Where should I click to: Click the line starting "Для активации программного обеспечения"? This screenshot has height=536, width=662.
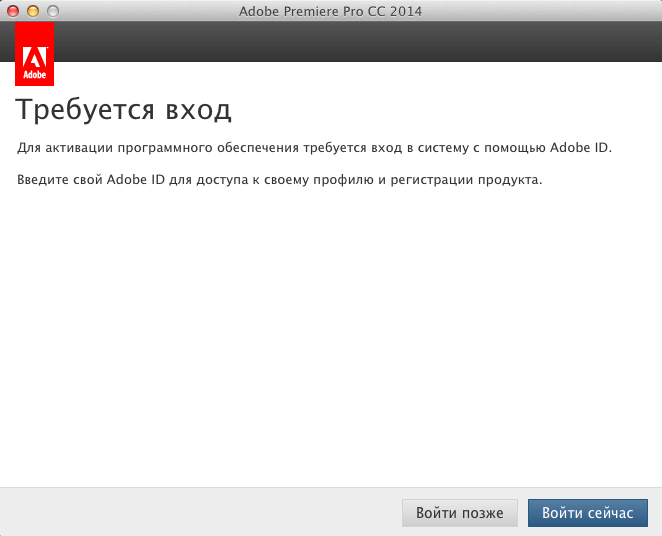314,148
